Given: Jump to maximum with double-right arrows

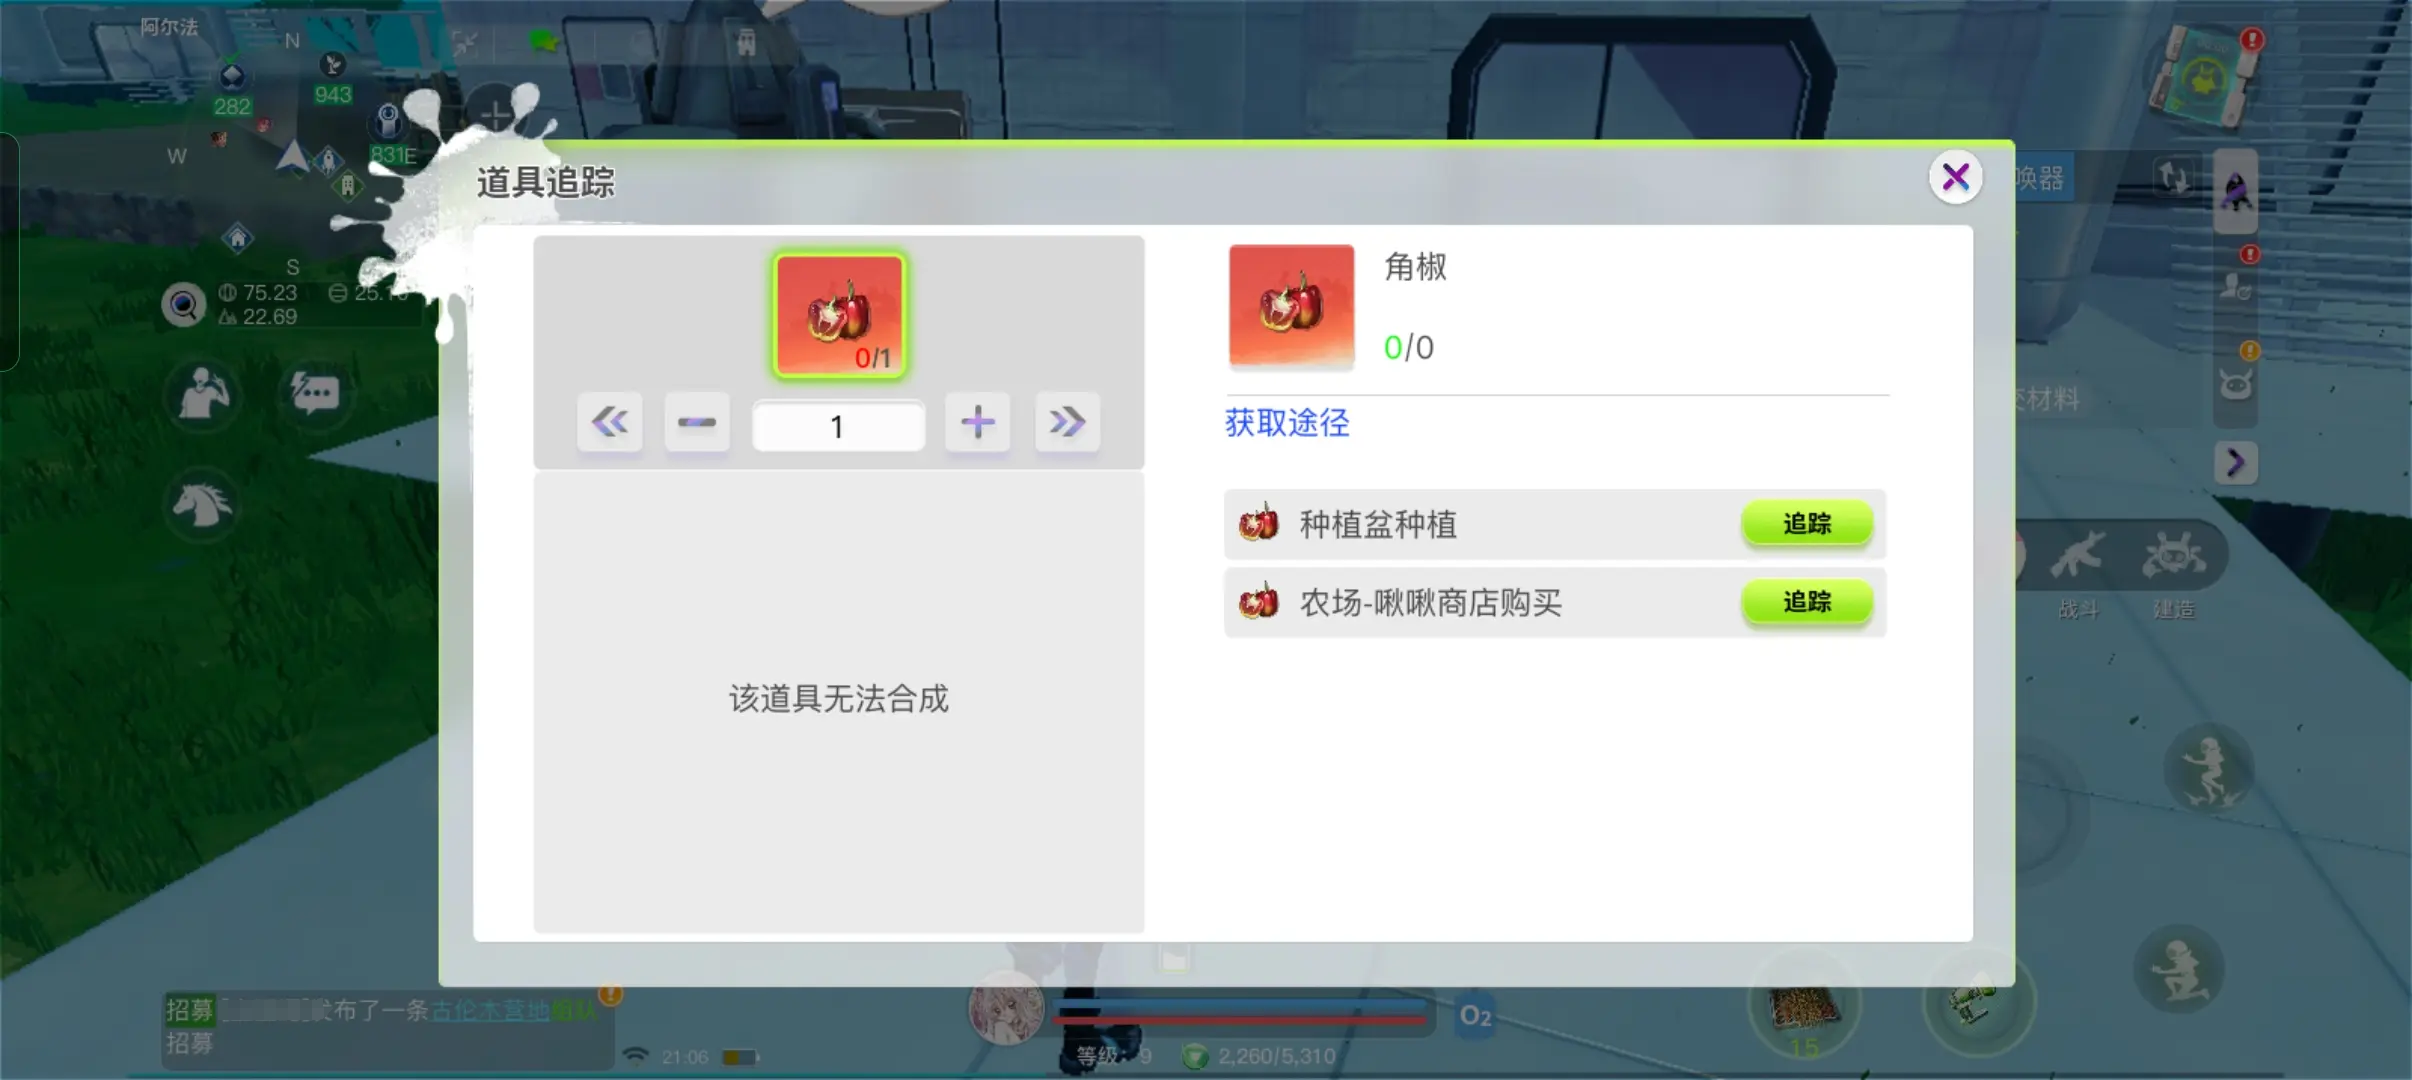Looking at the screenshot, I should 1066,423.
